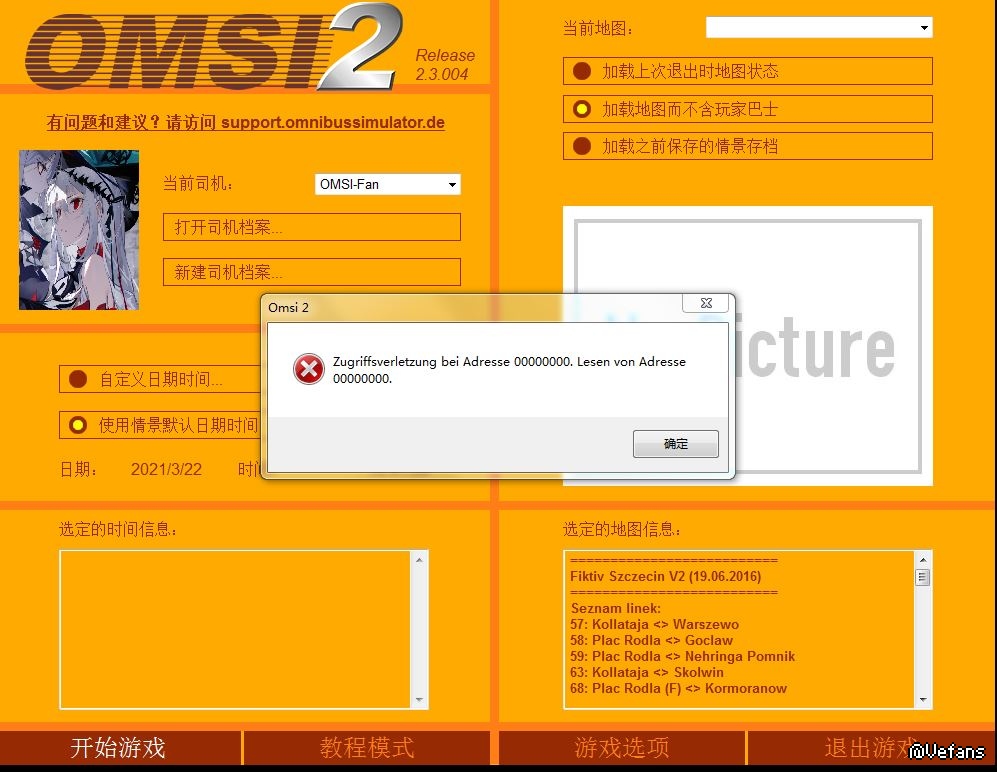Screen dimensions: 997x772
Task: Click the 'Seznam linek:' text
Action: click(615, 608)
